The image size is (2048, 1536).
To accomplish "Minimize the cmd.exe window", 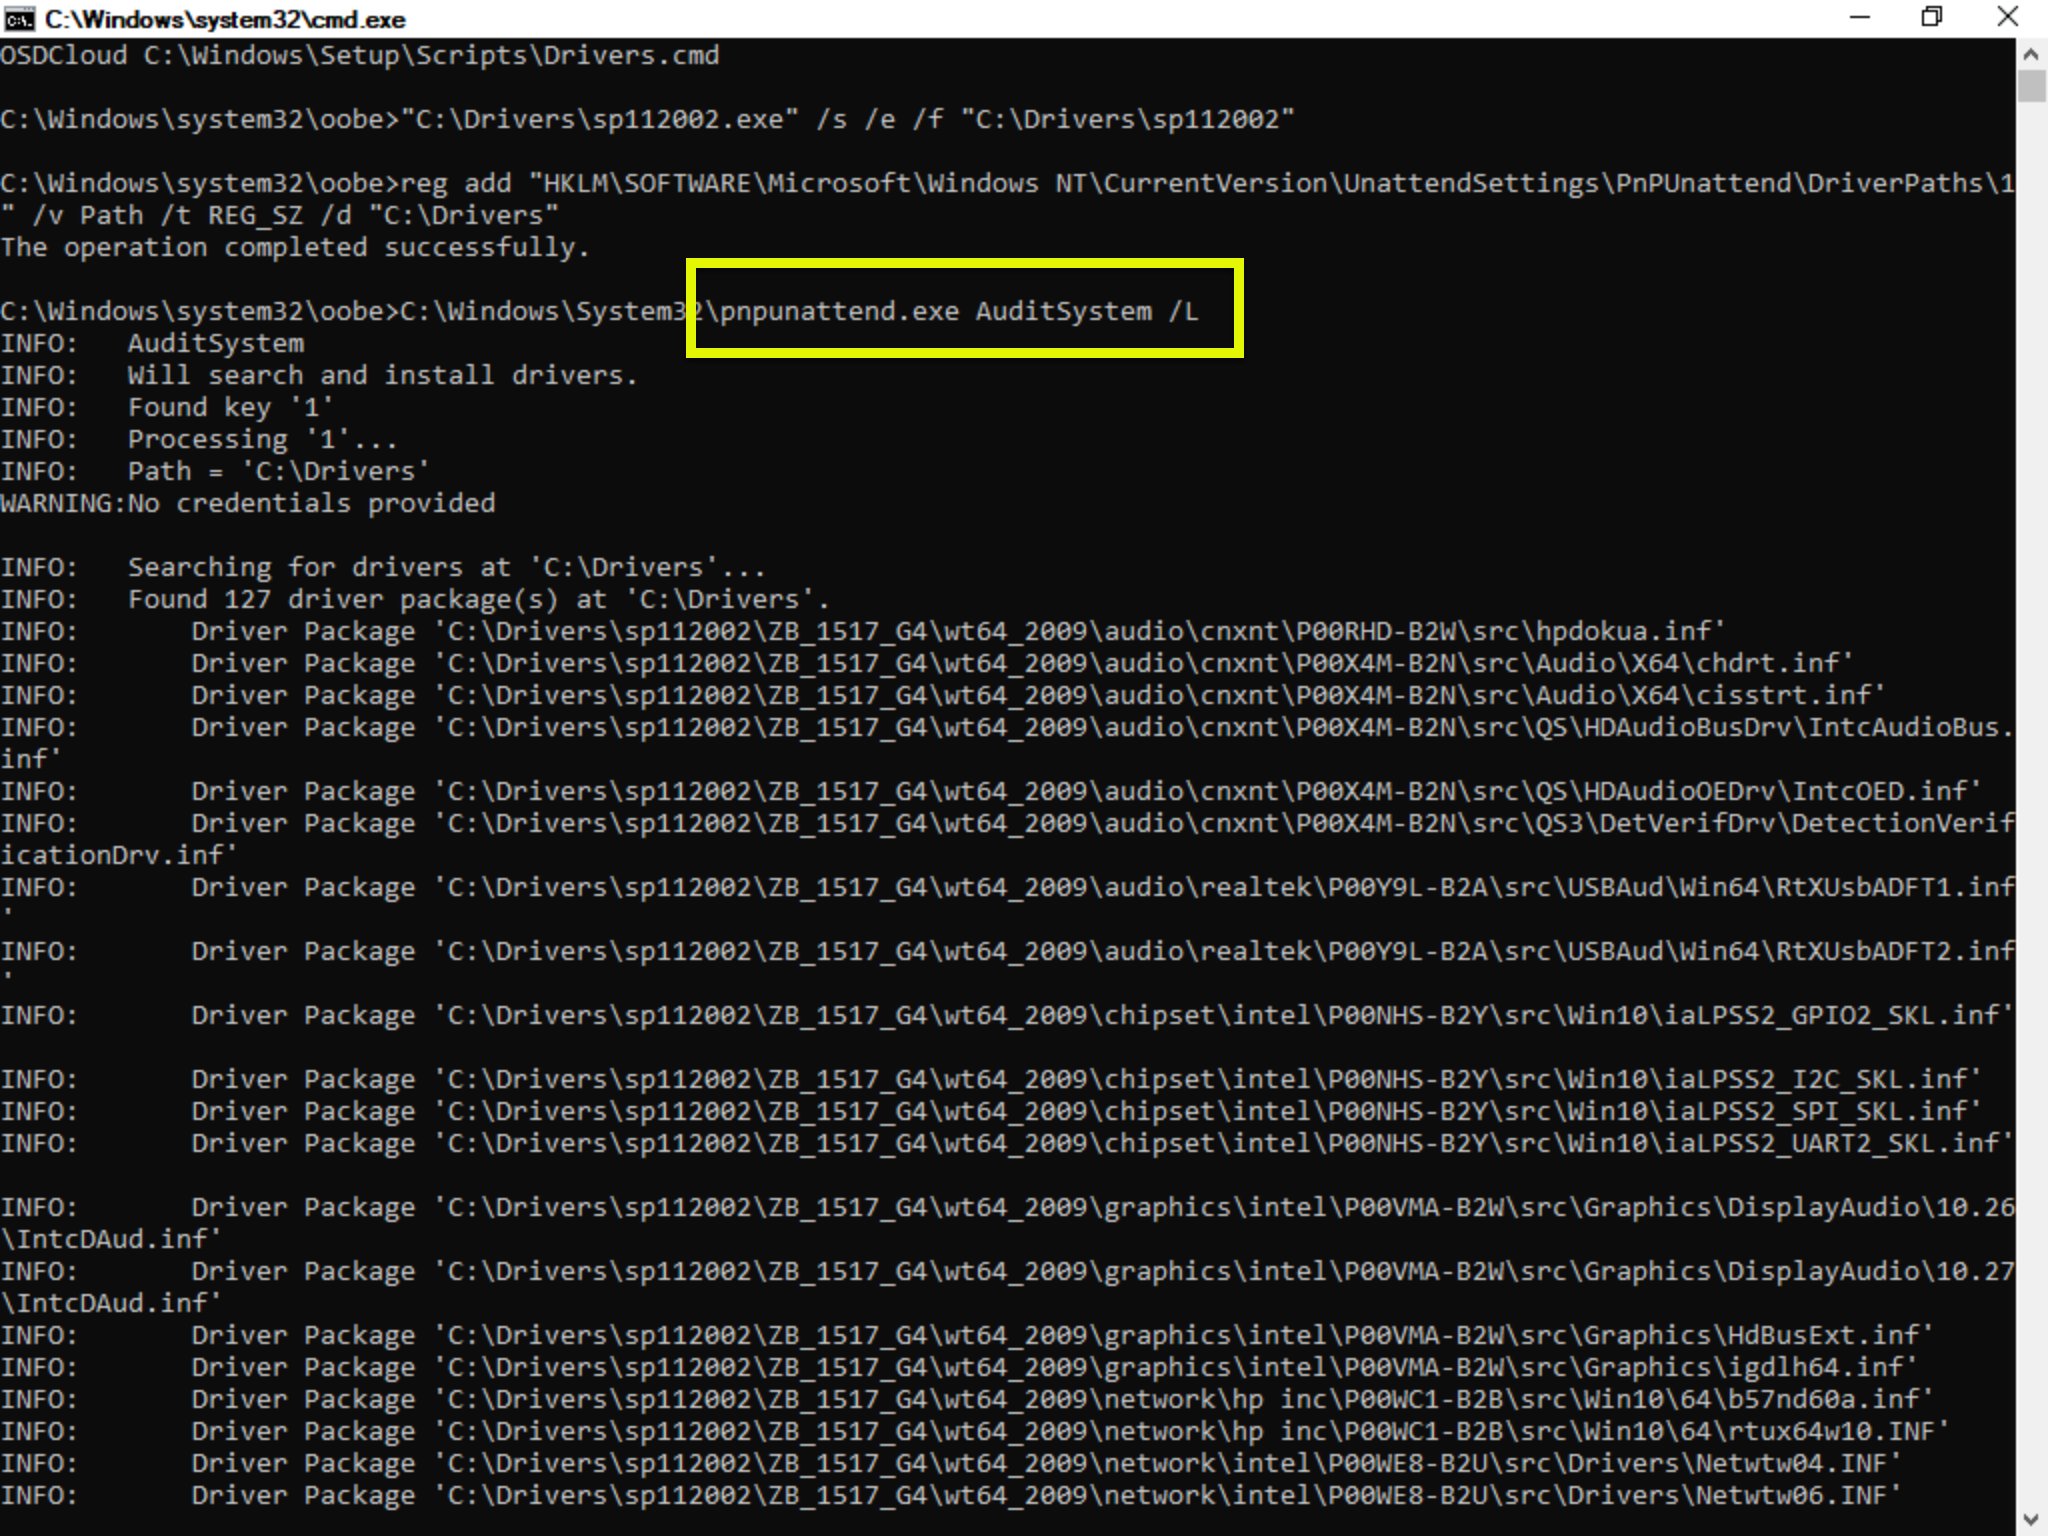I will [1859, 18].
